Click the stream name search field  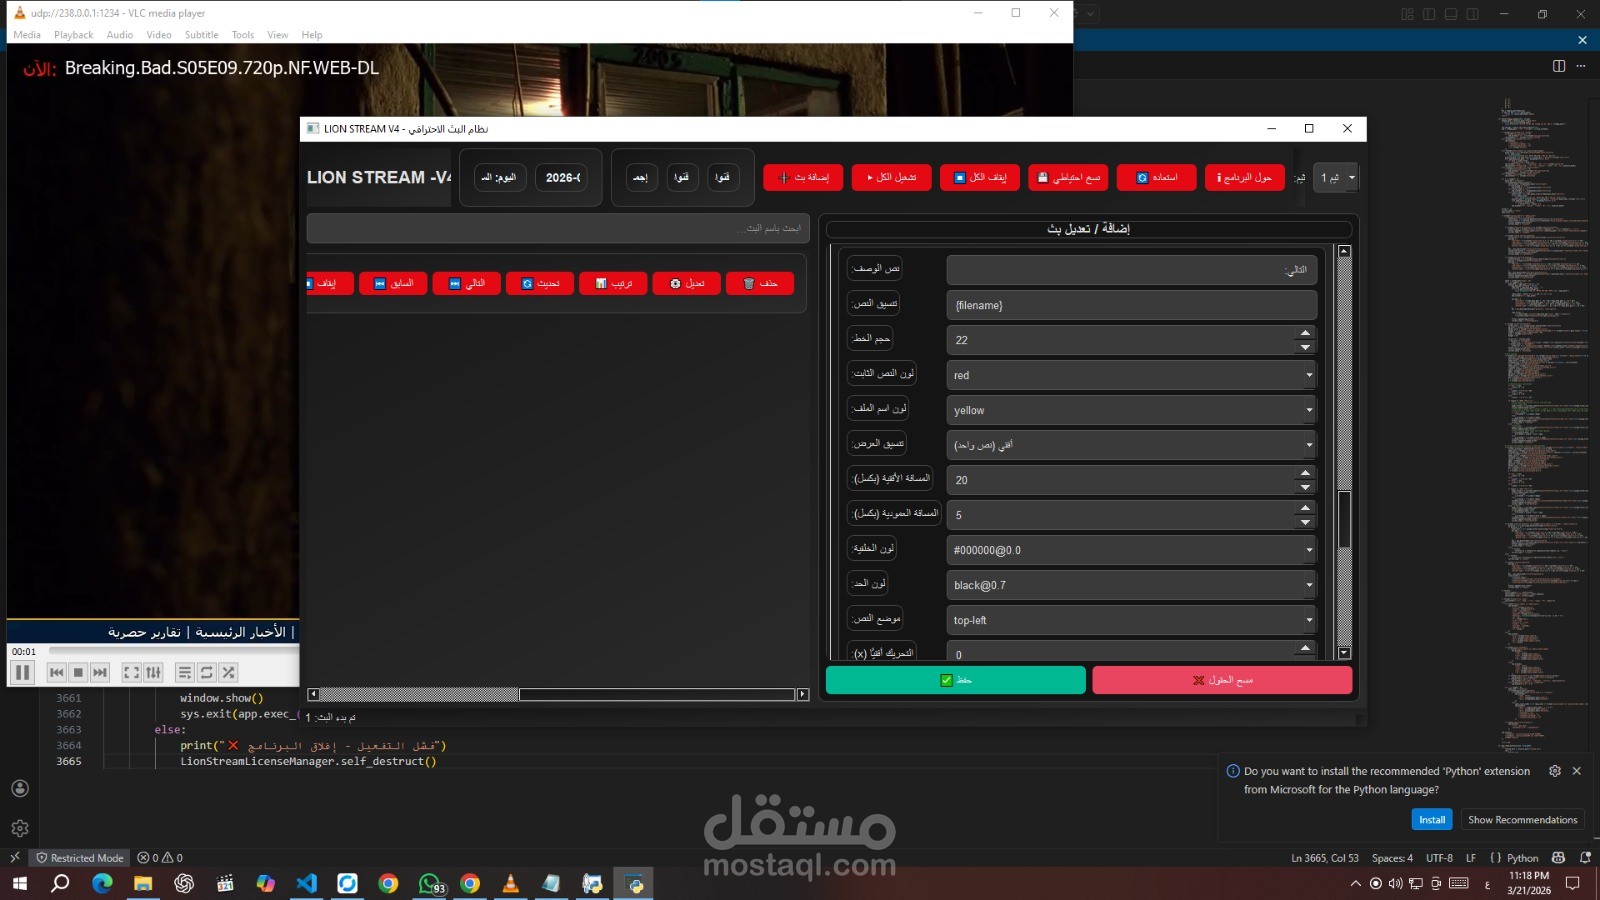558,228
